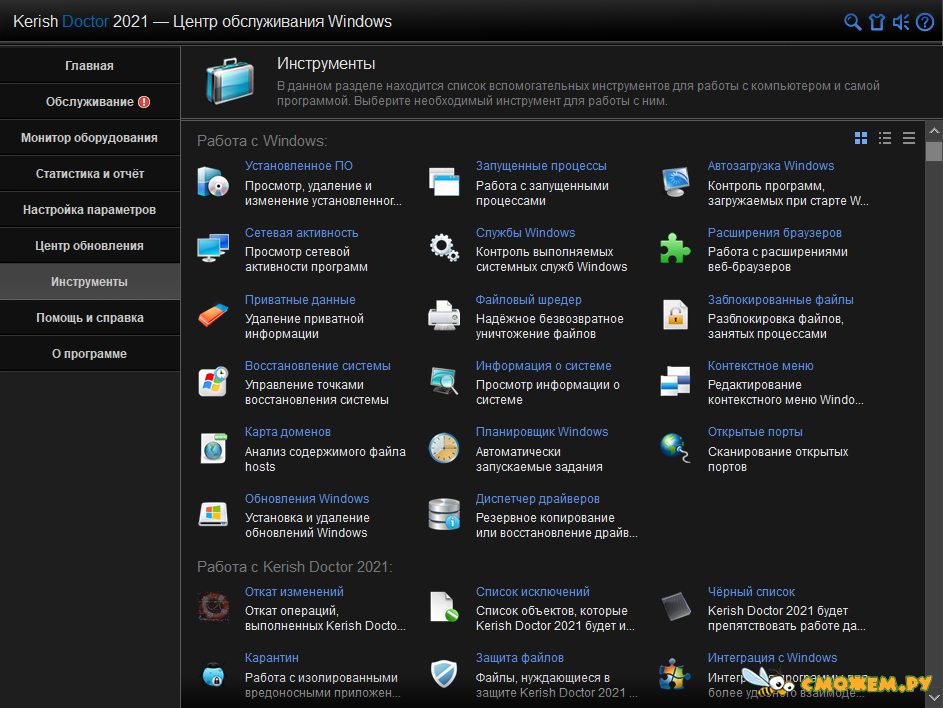Open the Службы Windows link
This screenshot has height=708, width=943.
click(525, 233)
